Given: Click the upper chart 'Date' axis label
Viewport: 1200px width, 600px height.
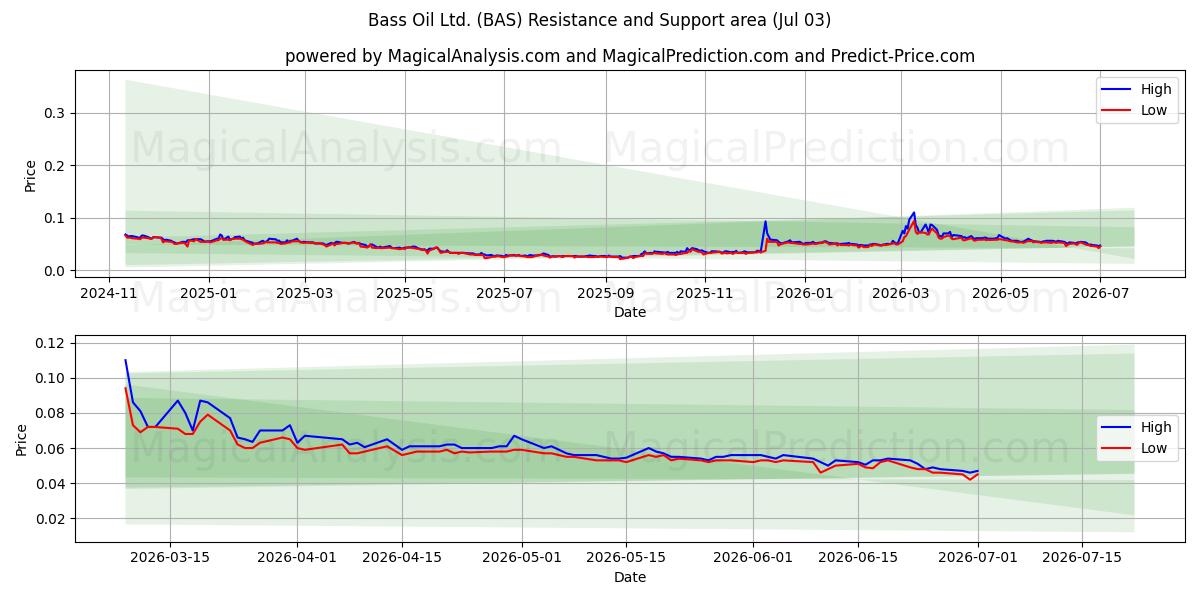Looking at the screenshot, I should tap(630, 312).
